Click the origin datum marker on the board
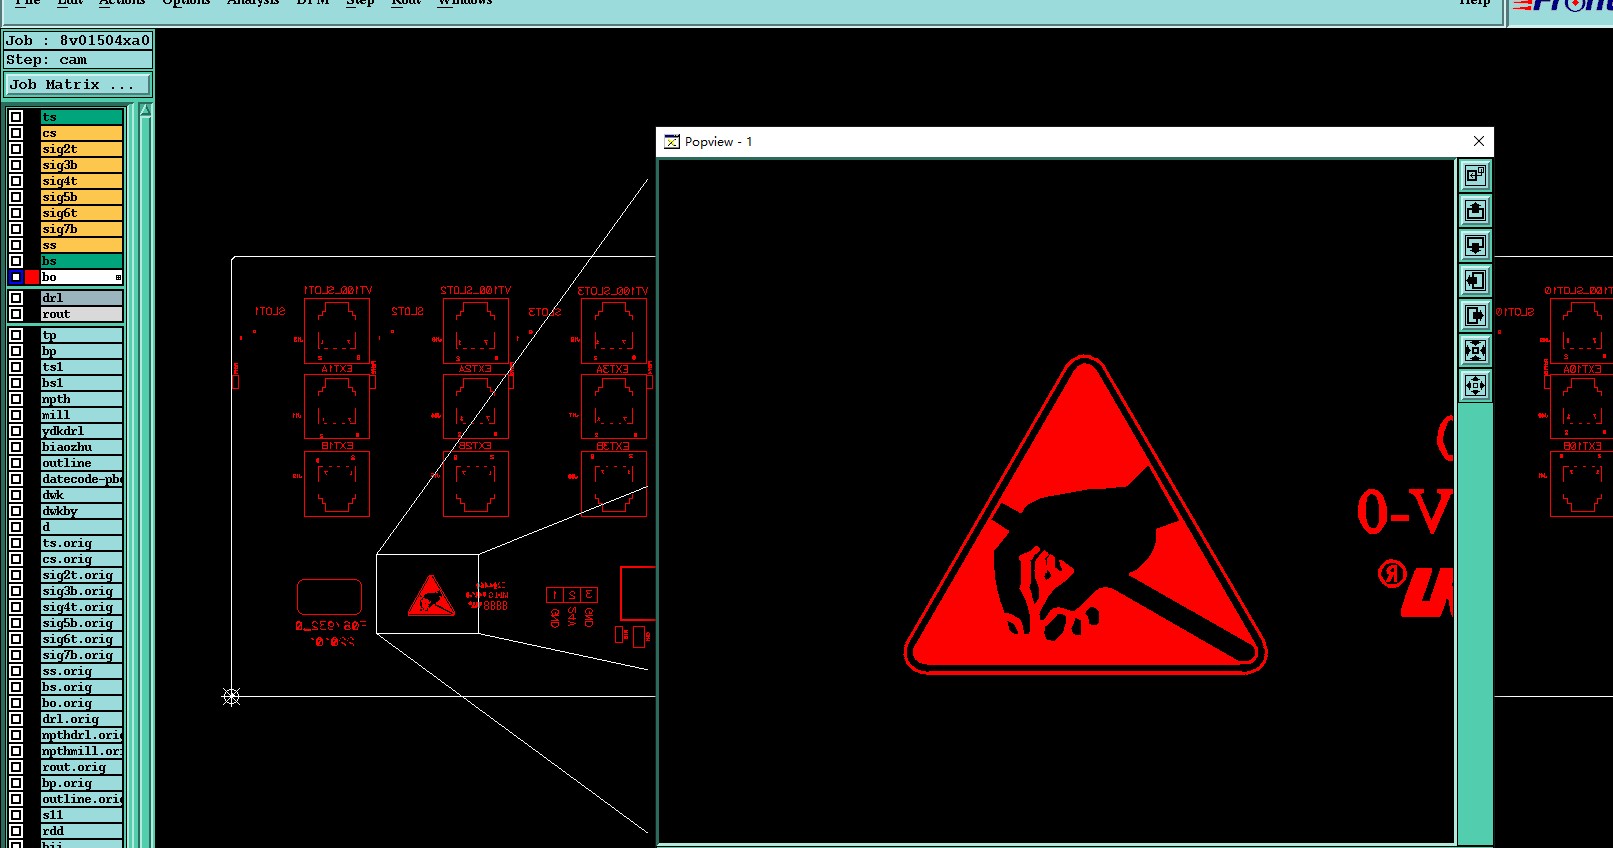This screenshot has width=1613, height=848. point(231,697)
